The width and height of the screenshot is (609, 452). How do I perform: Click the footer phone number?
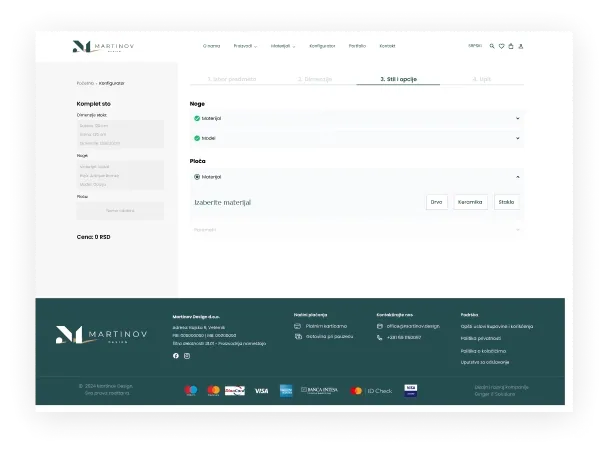(x=404, y=337)
